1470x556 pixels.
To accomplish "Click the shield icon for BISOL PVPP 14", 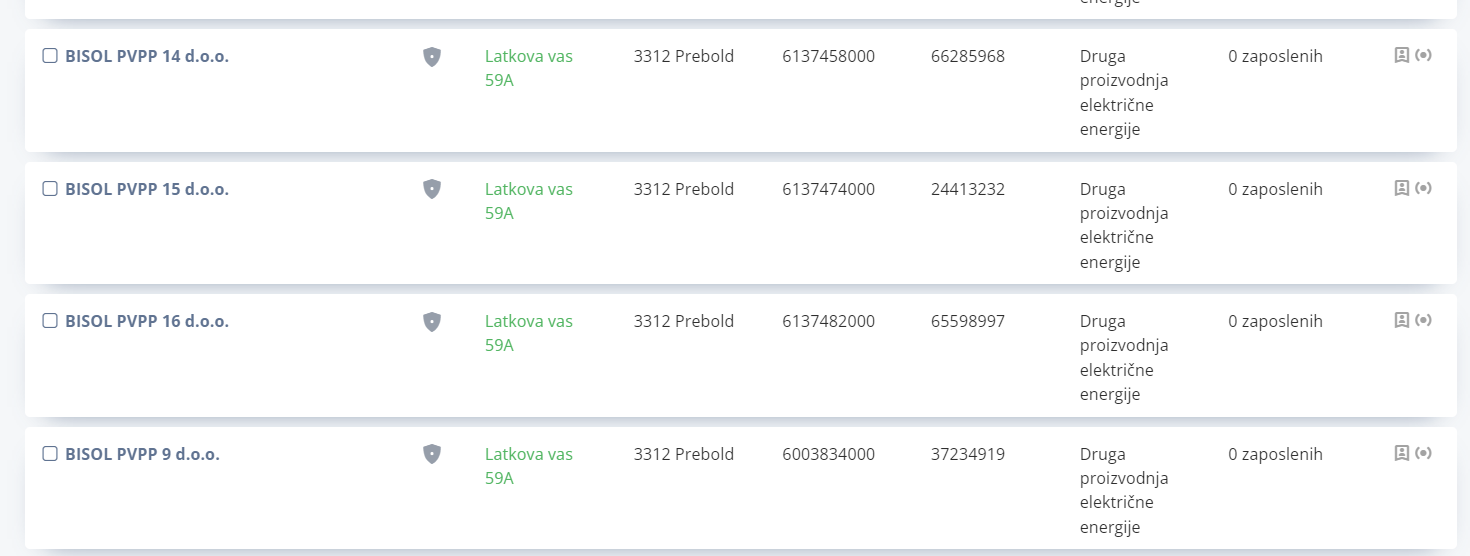I will [432, 57].
